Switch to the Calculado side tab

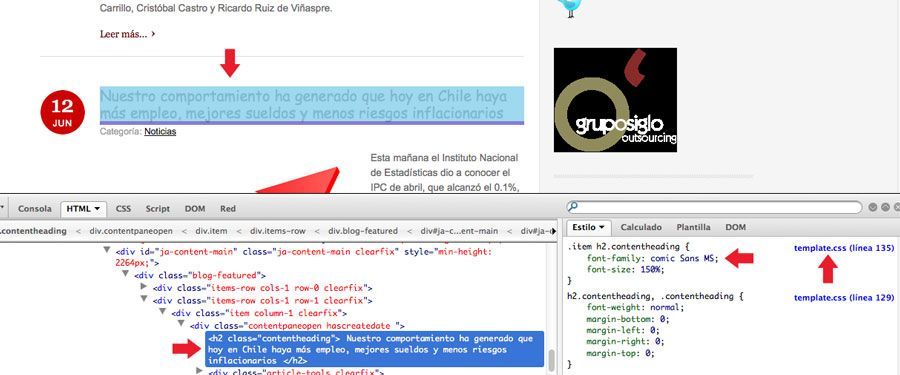(x=641, y=227)
